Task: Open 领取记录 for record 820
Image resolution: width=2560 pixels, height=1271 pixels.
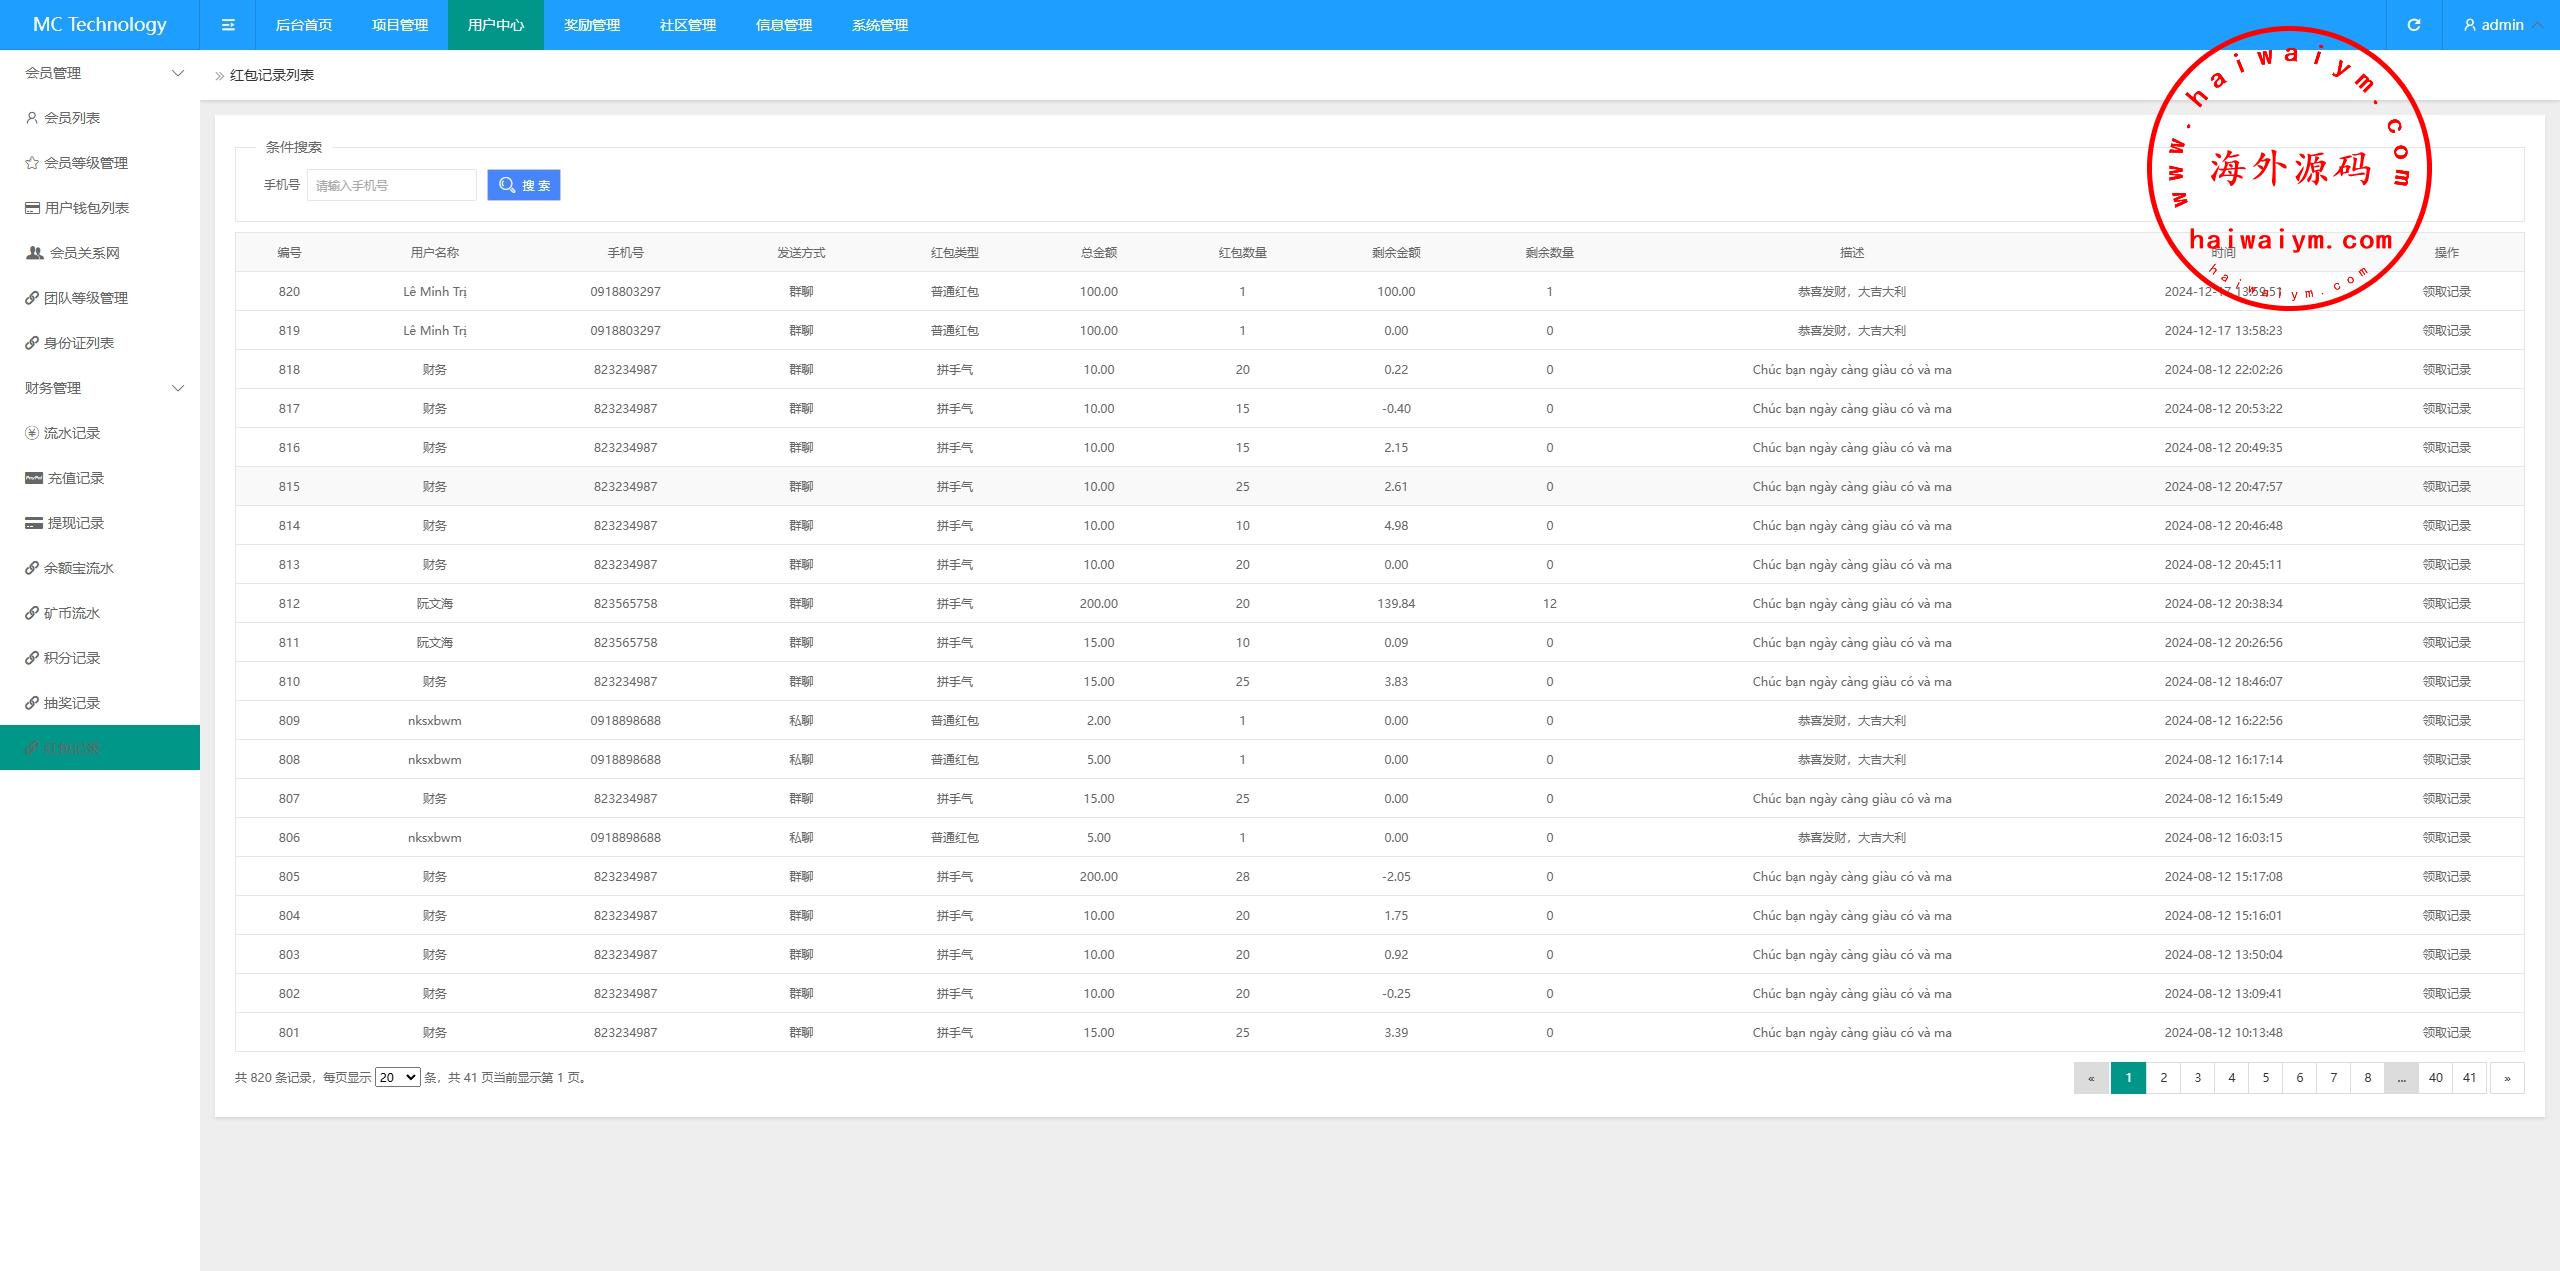Action: click(x=2446, y=292)
